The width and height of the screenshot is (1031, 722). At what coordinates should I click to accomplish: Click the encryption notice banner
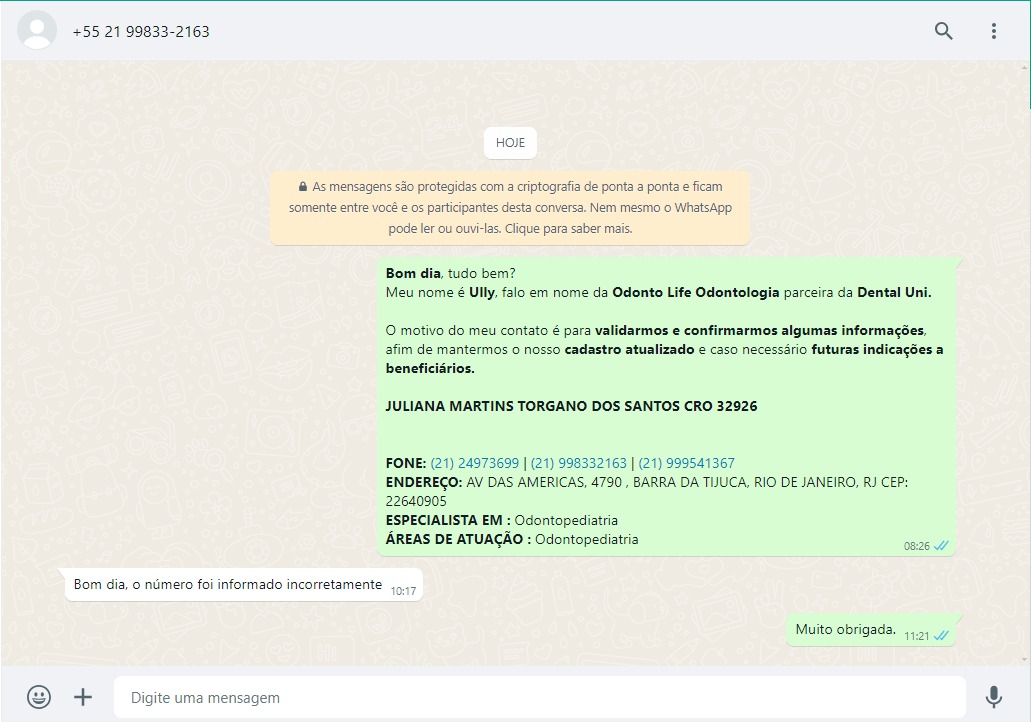click(510, 208)
